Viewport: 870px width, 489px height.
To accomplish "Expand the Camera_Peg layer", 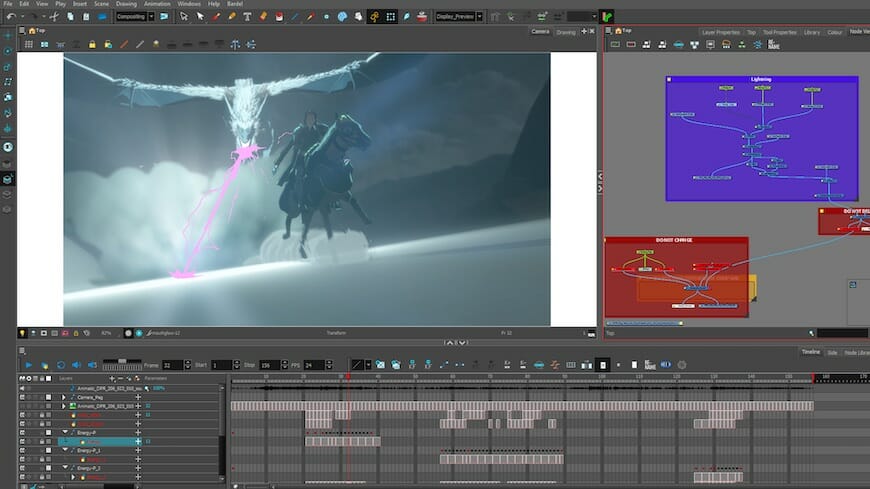I will (64, 397).
